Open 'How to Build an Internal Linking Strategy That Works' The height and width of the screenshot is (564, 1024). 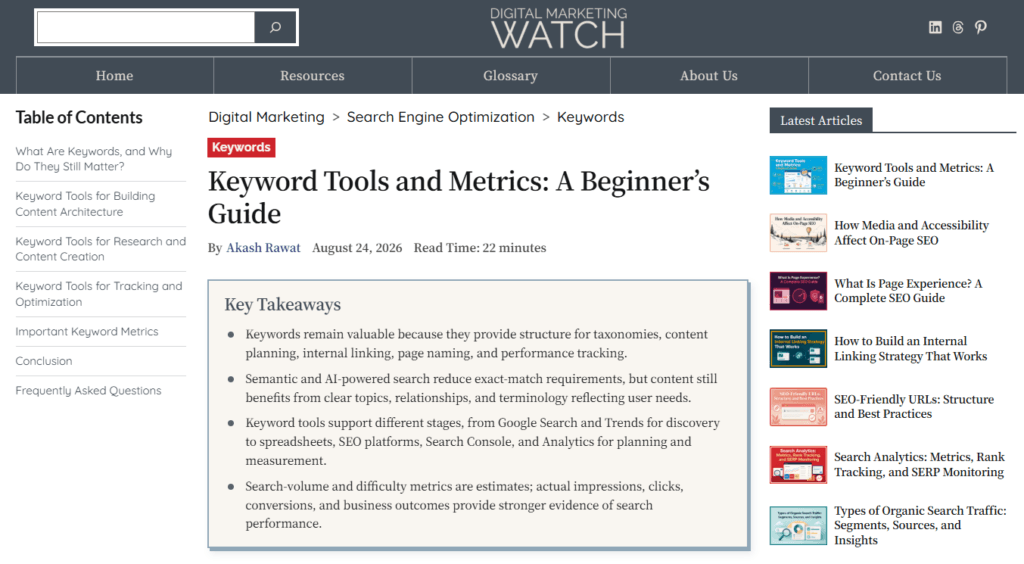point(910,349)
